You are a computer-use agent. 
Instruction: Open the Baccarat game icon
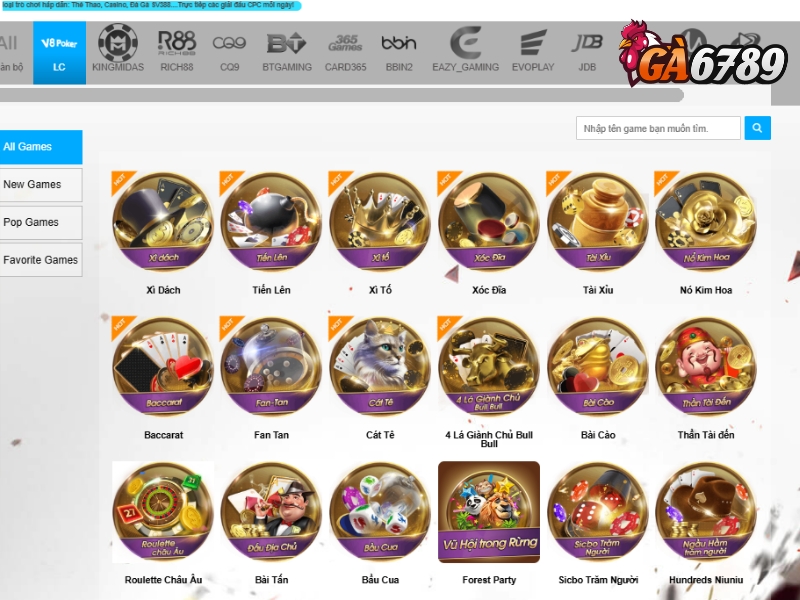point(163,367)
